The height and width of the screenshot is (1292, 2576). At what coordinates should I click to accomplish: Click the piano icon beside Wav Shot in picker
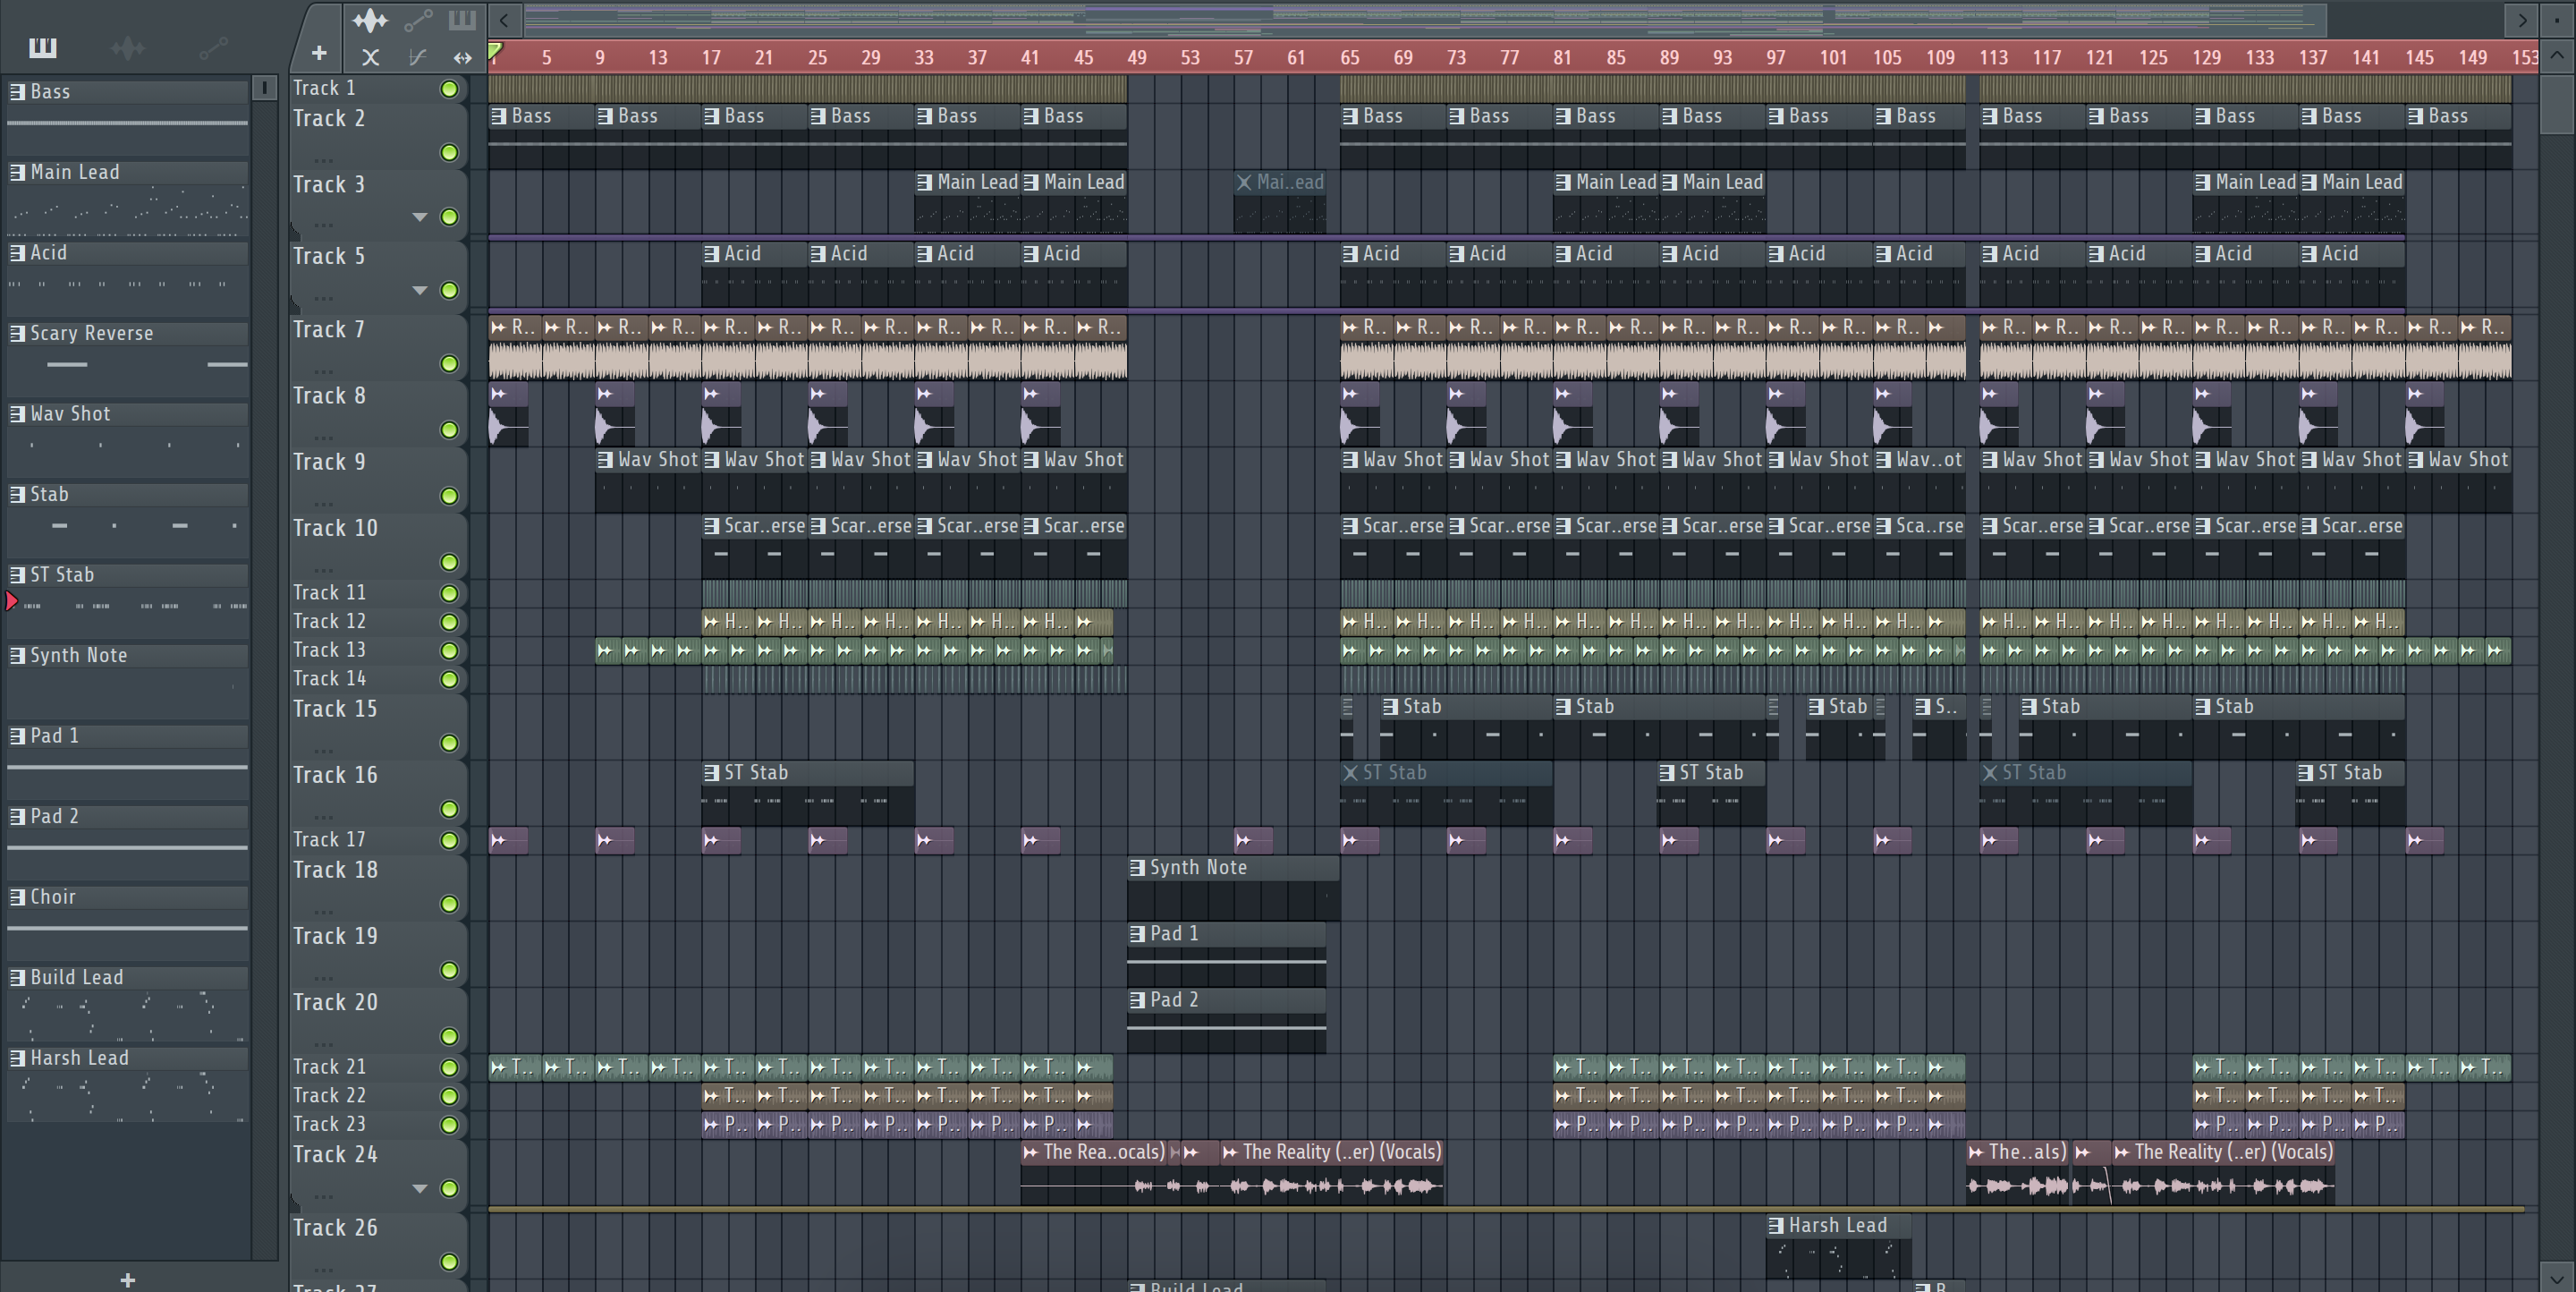click(x=17, y=414)
